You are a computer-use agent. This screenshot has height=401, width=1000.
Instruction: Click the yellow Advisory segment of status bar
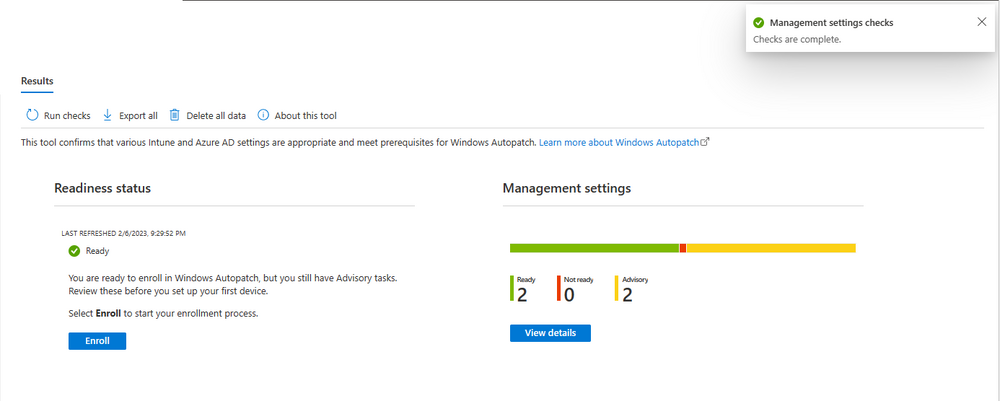(770, 248)
